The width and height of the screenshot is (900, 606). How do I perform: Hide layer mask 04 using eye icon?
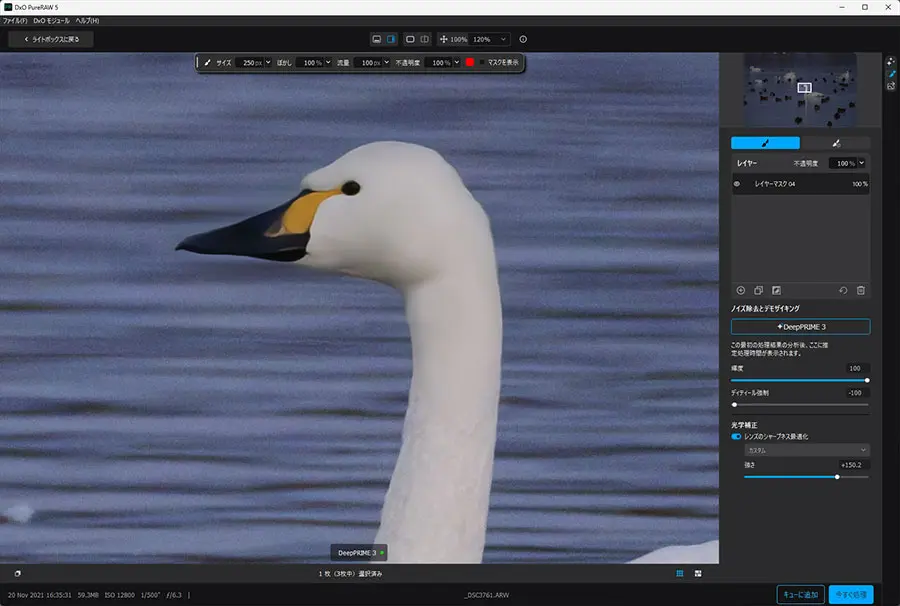click(x=737, y=184)
